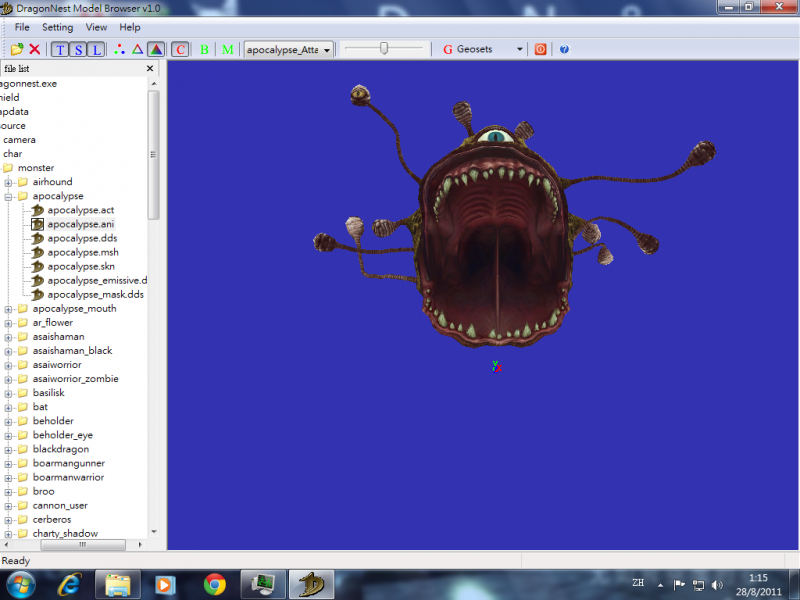Image resolution: width=800 pixels, height=600 pixels.
Task: Expand the beholder folder
Action: (8, 421)
